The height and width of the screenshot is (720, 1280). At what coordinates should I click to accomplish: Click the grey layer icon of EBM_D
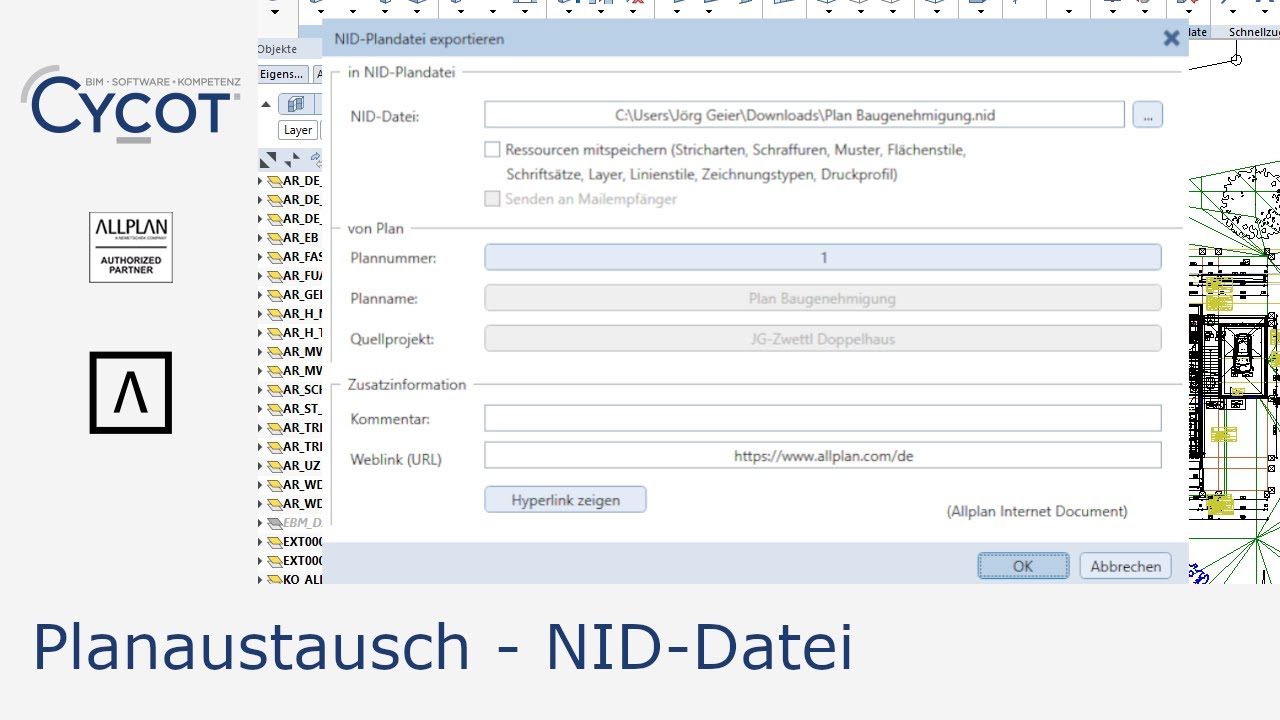(274, 523)
